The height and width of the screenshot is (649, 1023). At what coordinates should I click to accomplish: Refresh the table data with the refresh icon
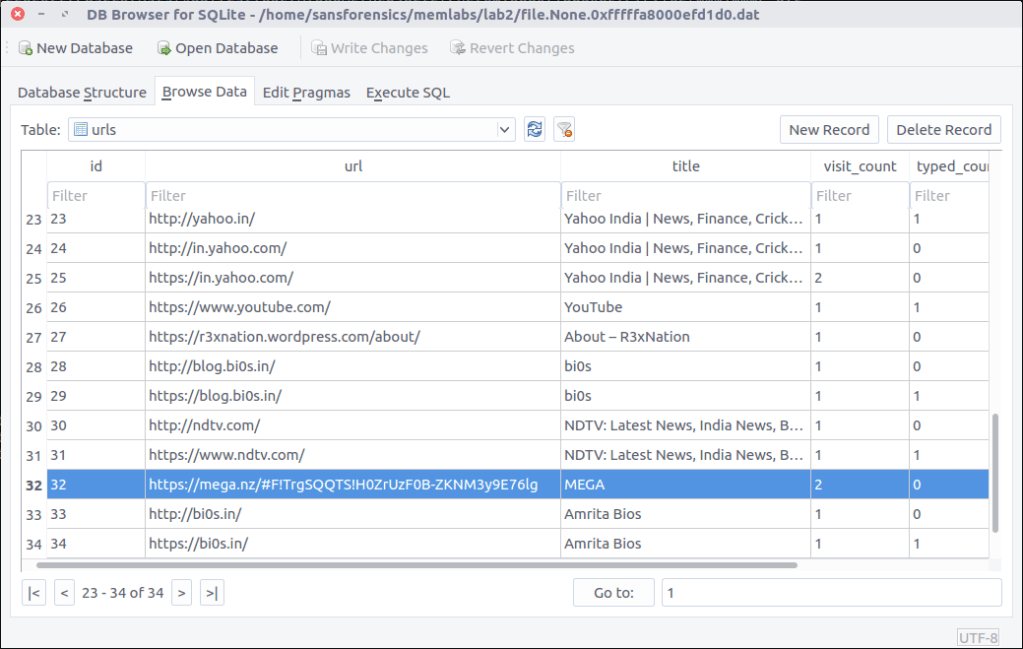click(x=535, y=129)
